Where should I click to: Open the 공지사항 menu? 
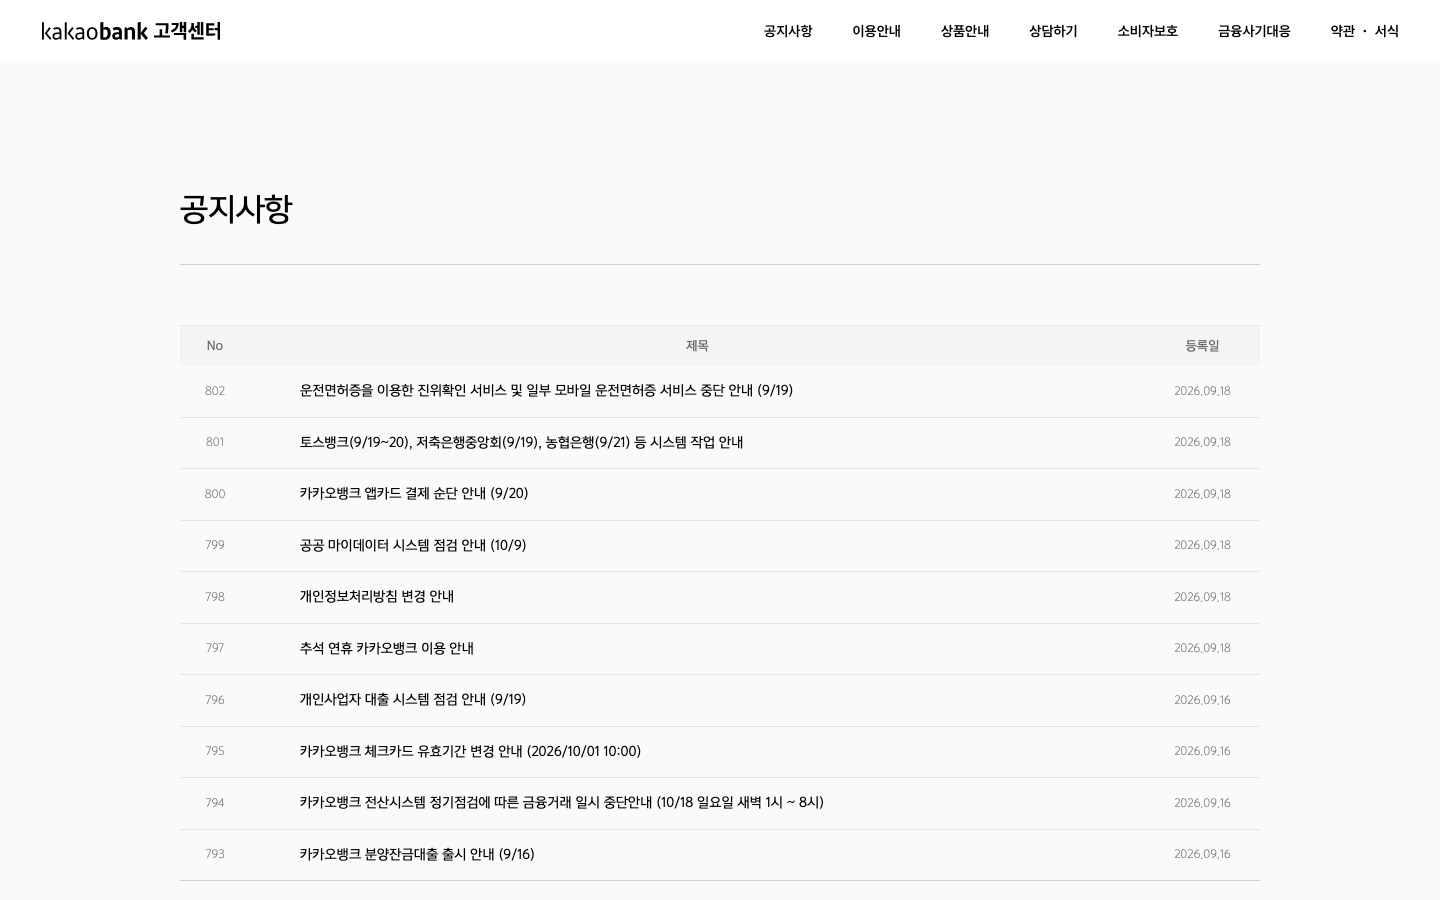pos(788,31)
